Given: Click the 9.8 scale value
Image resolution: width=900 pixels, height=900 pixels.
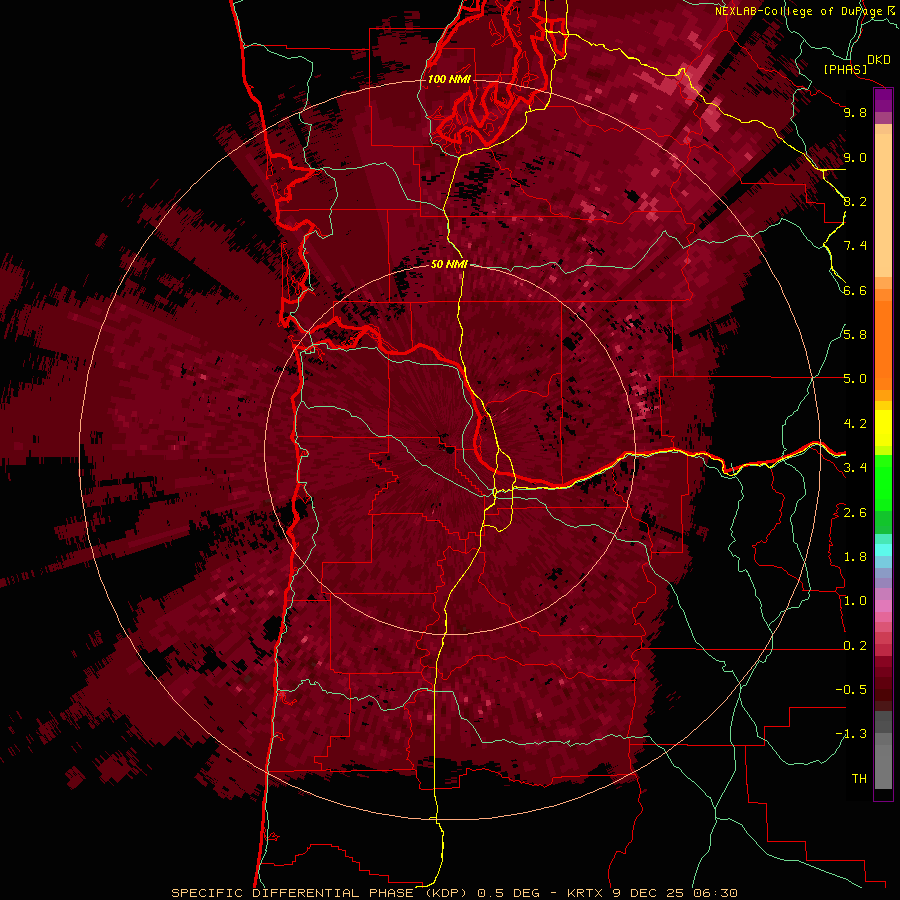Looking at the screenshot, I should click(855, 112).
